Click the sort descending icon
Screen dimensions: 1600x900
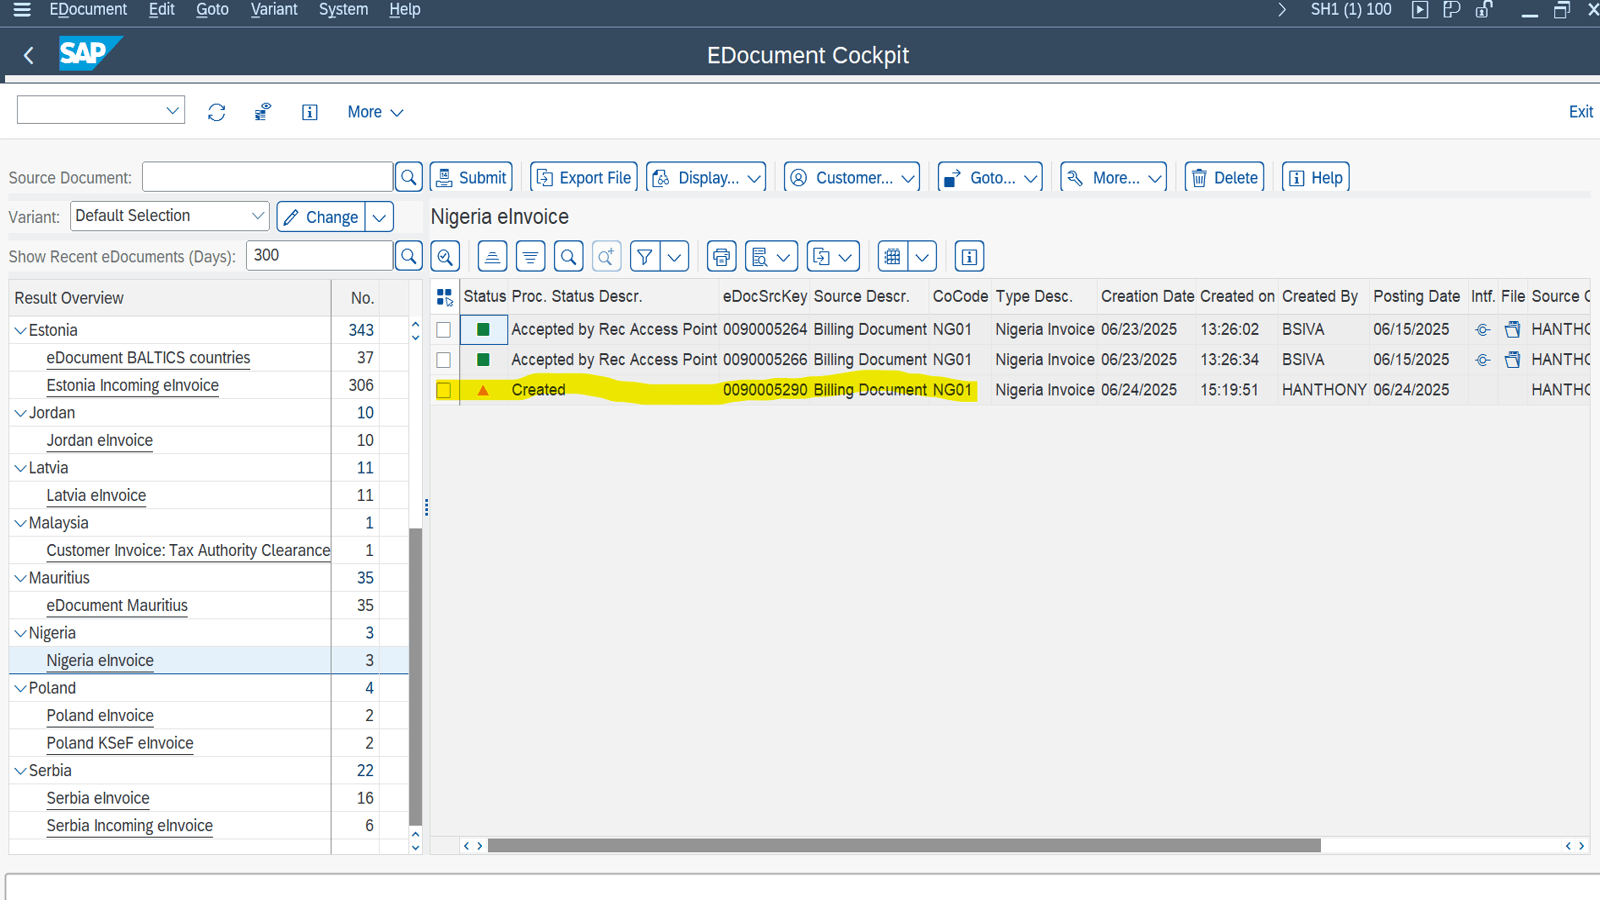(530, 257)
